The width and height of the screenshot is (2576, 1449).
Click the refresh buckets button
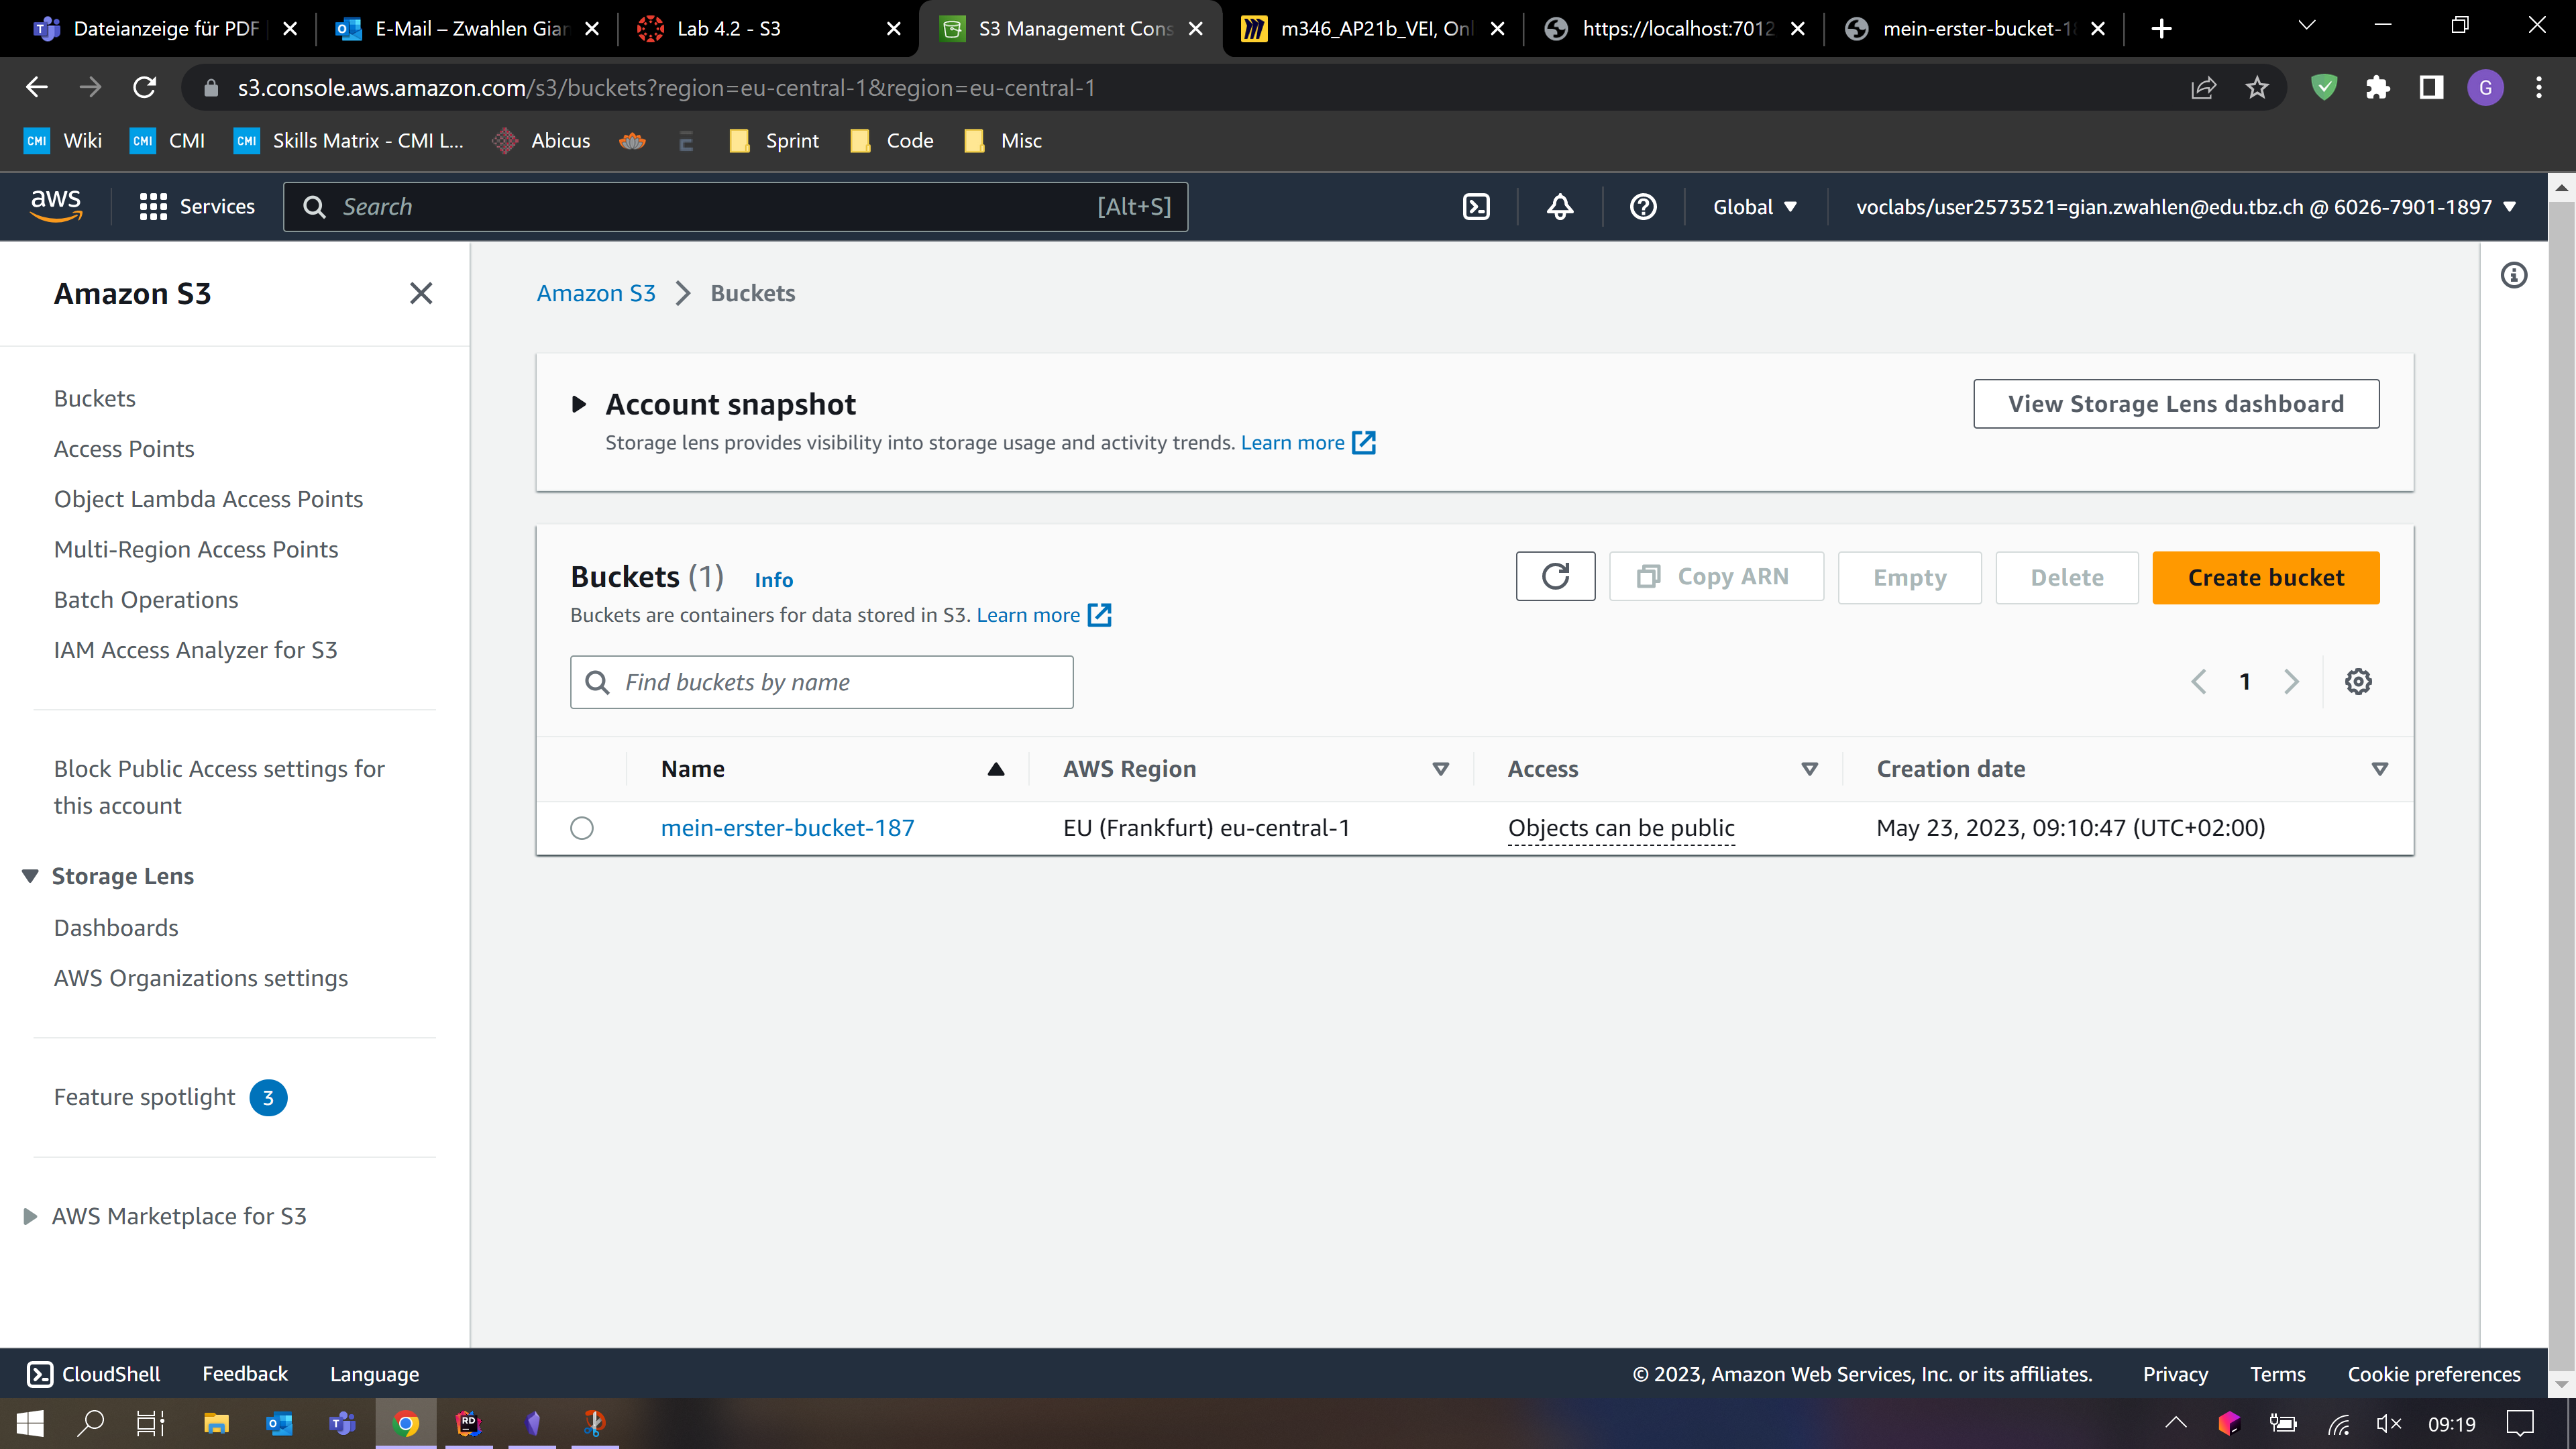click(x=1555, y=577)
